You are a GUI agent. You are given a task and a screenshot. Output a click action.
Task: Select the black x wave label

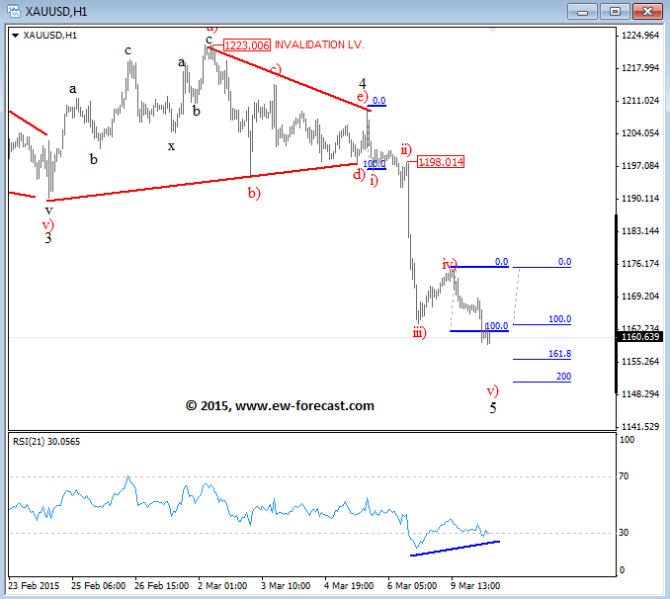[171, 147]
